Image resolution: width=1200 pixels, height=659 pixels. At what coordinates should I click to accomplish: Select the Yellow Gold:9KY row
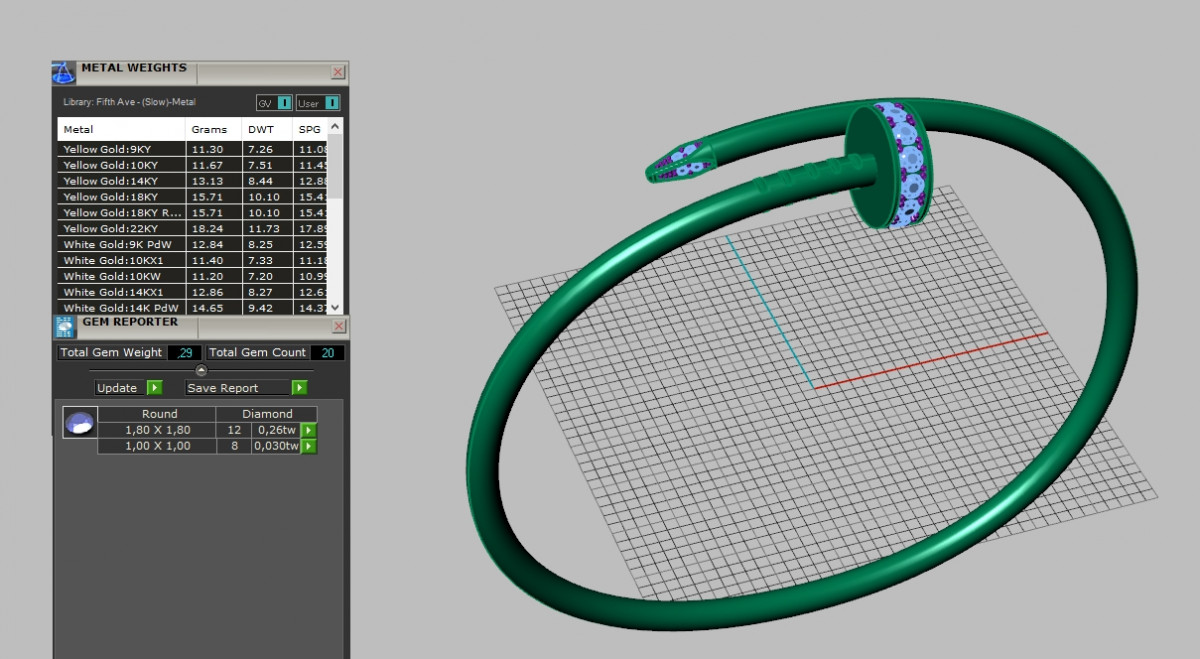(x=193, y=149)
